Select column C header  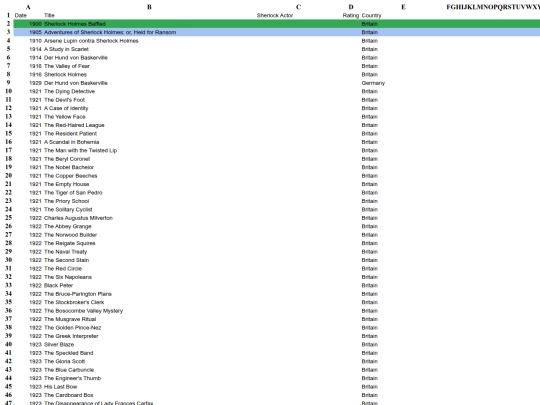tap(298, 7)
